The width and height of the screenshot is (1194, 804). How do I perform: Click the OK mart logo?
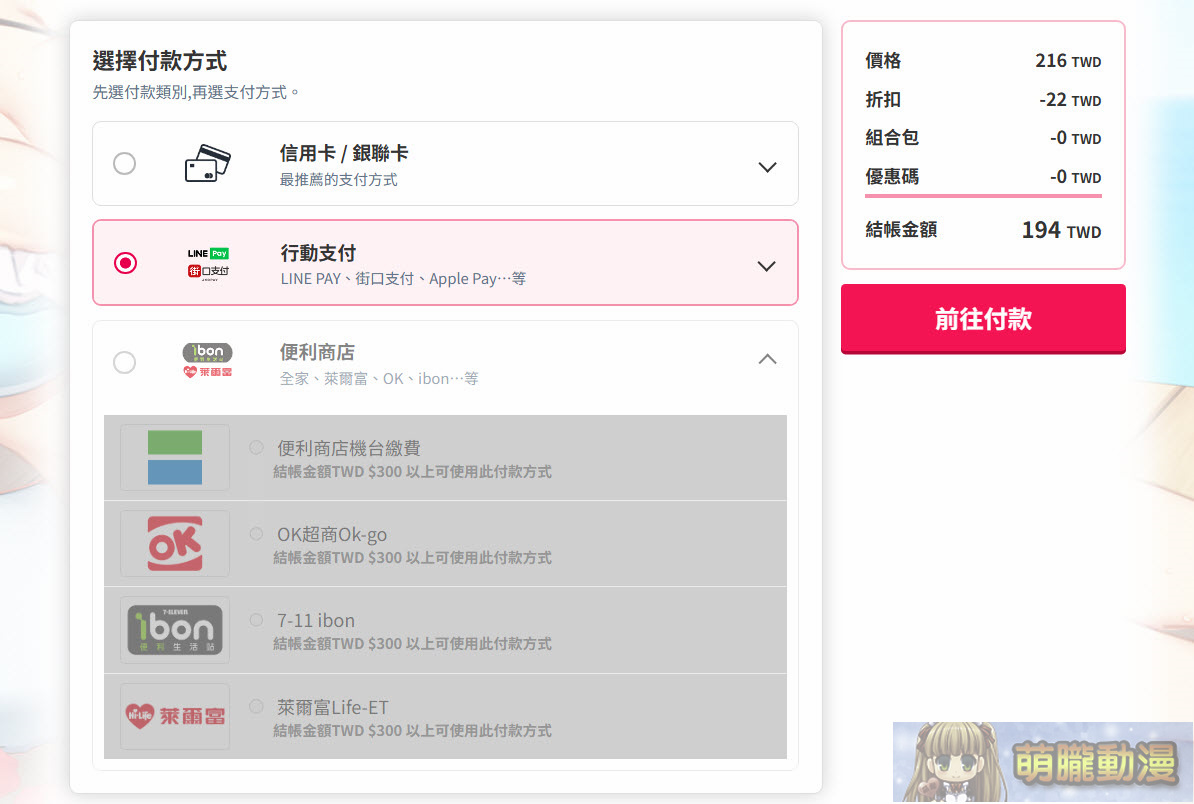pyautogui.click(x=175, y=544)
